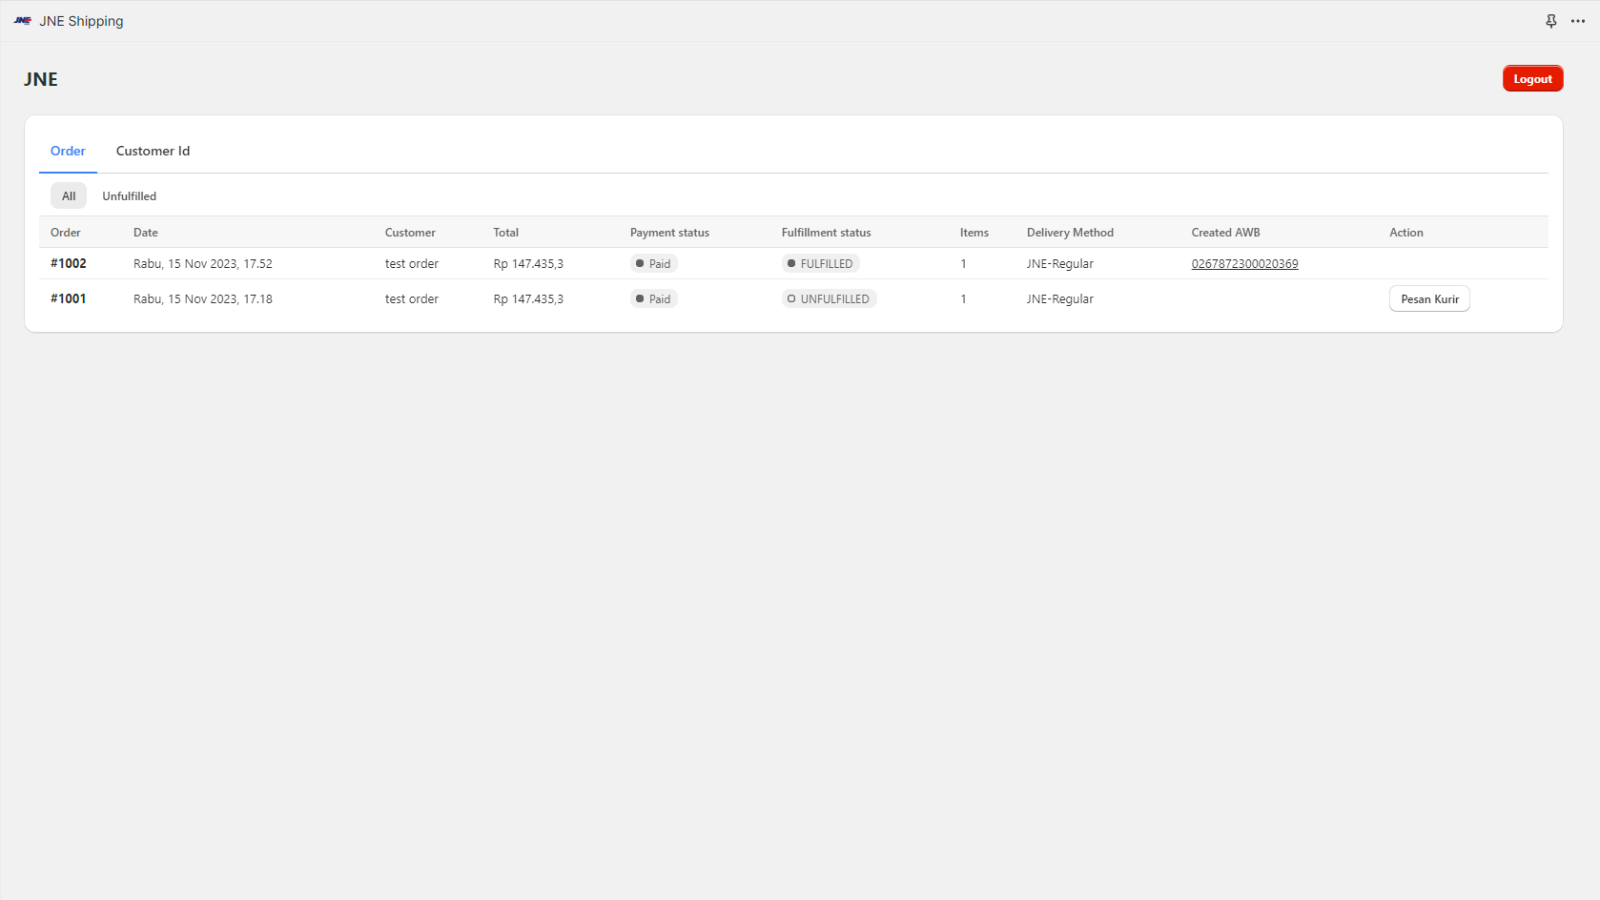Filter orders by Unfulfilled

coord(129,196)
